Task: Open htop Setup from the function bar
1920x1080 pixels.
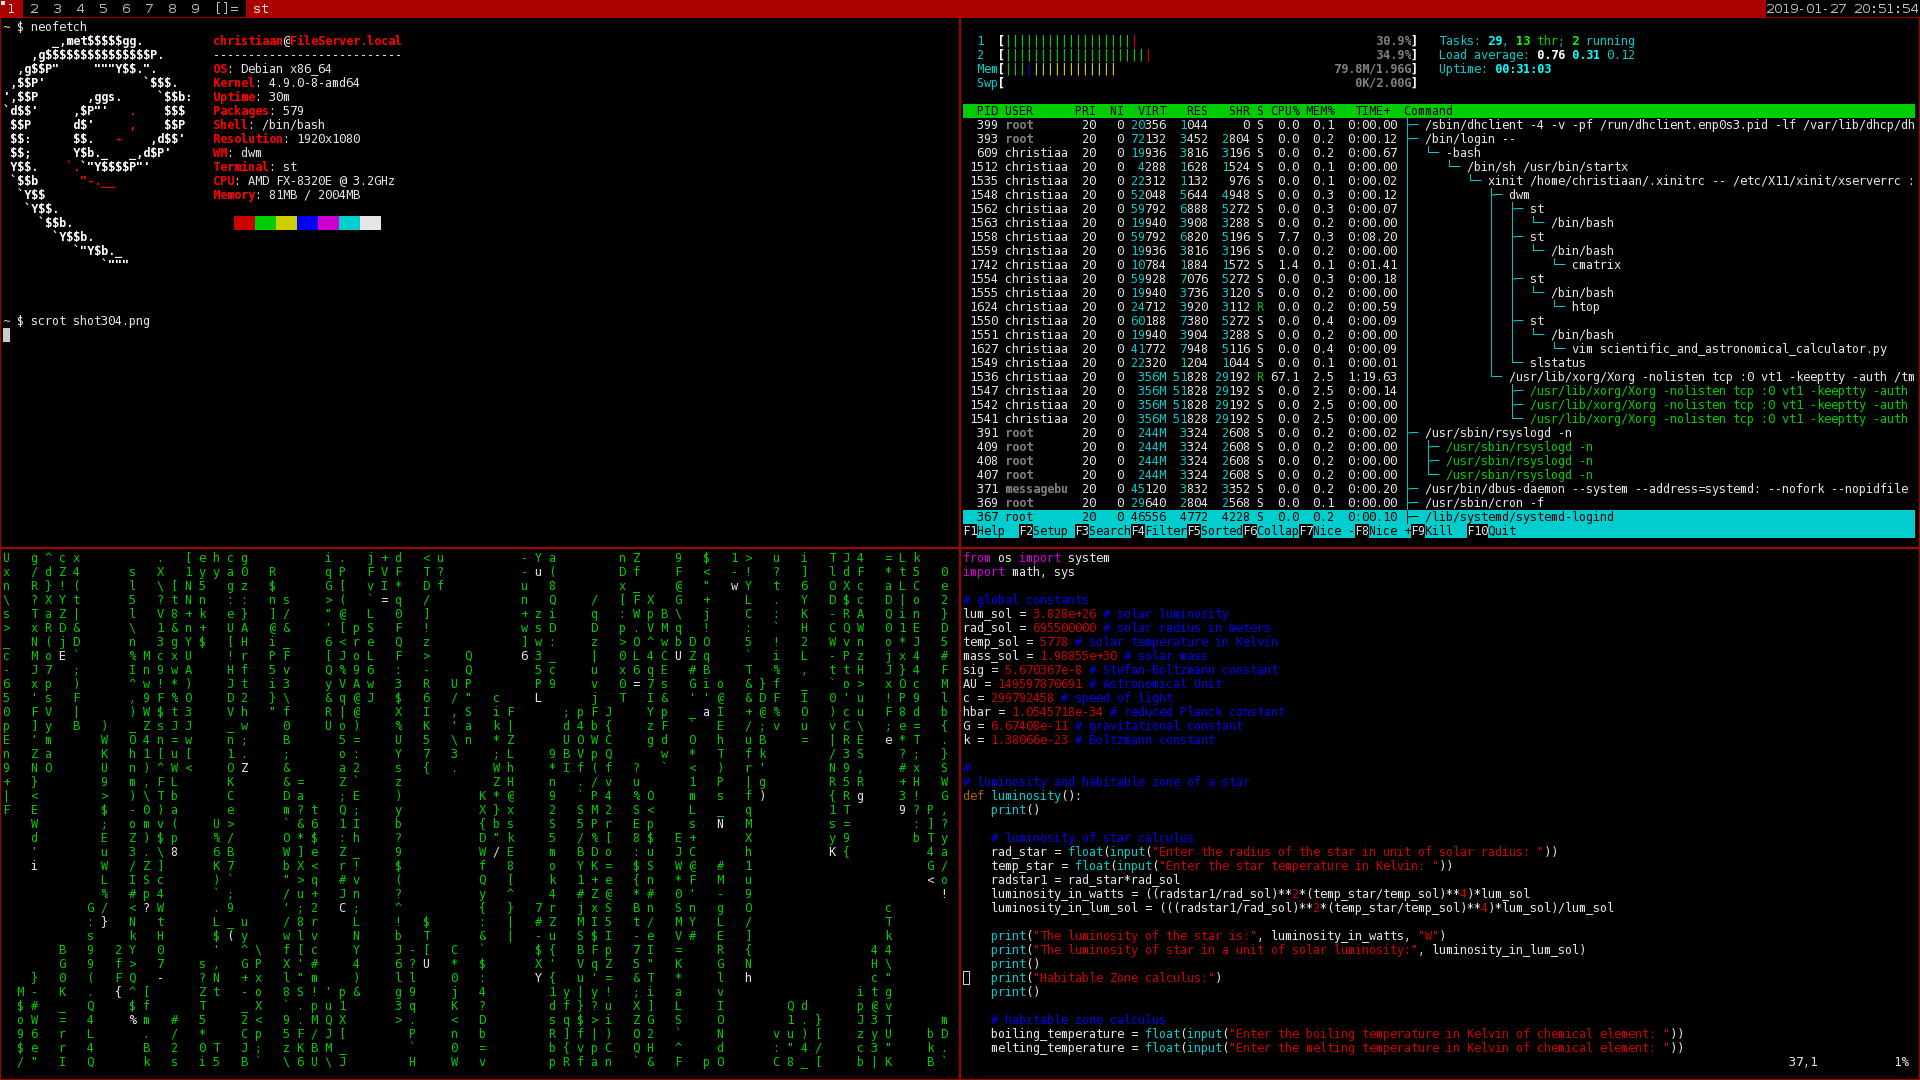Action: pos(1044,531)
